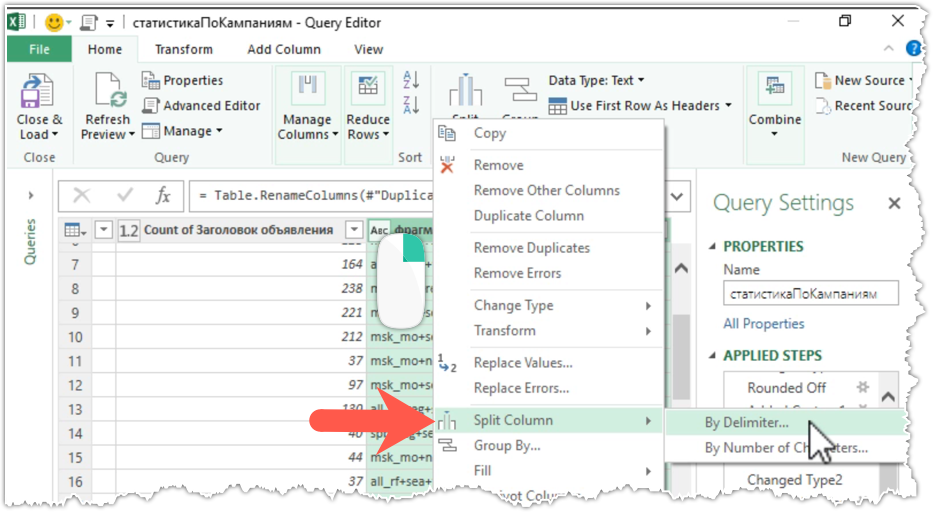The width and height of the screenshot is (934, 513).
Task: Click the Excel logo icon
Action: tap(16, 22)
